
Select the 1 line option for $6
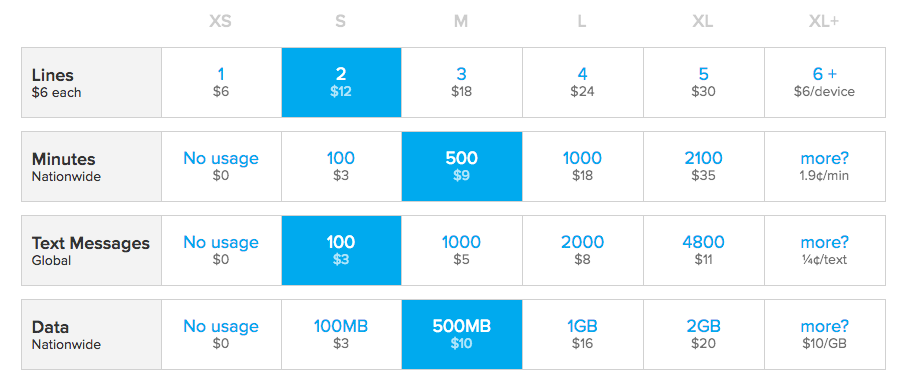coord(222,83)
